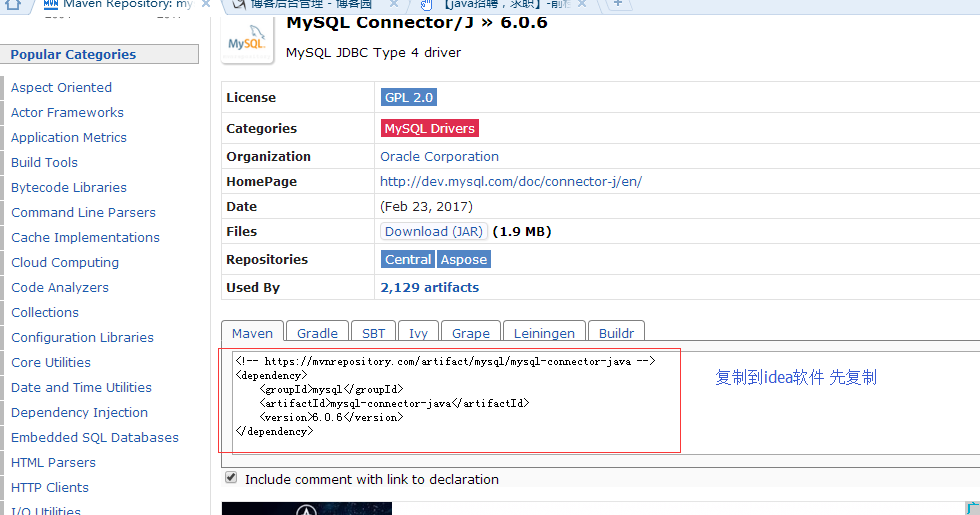Open the Build Tools category
The image size is (980, 515).
click(44, 162)
